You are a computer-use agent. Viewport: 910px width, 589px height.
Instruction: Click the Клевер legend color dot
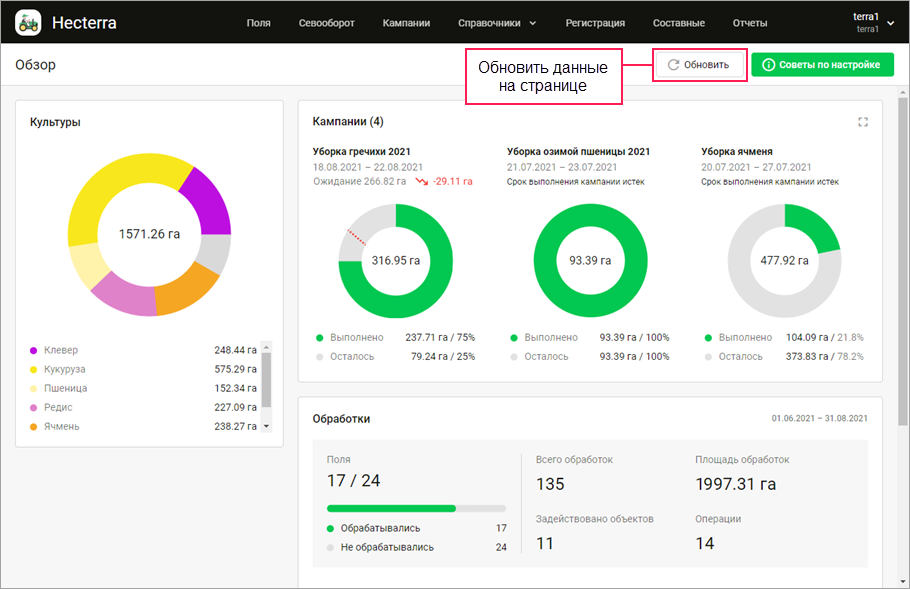pyautogui.click(x=34, y=350)
